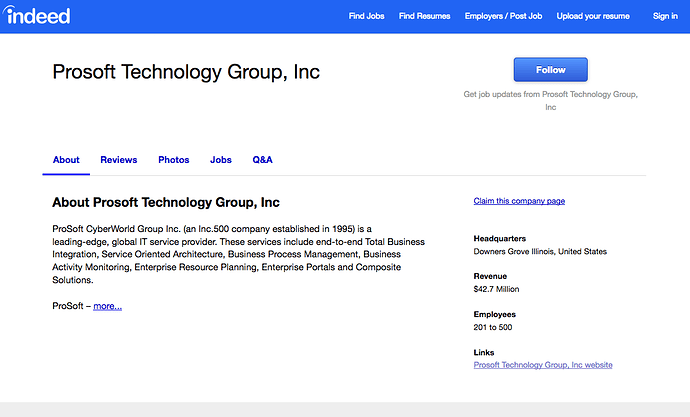Screen dimensions: 690x417
Task: Click Claim this company page link
Action: [519, 201]
